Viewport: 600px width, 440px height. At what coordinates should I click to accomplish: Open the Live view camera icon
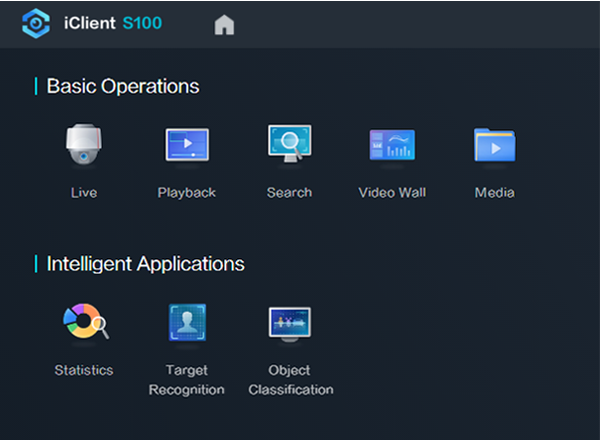[x=83, y=146]
